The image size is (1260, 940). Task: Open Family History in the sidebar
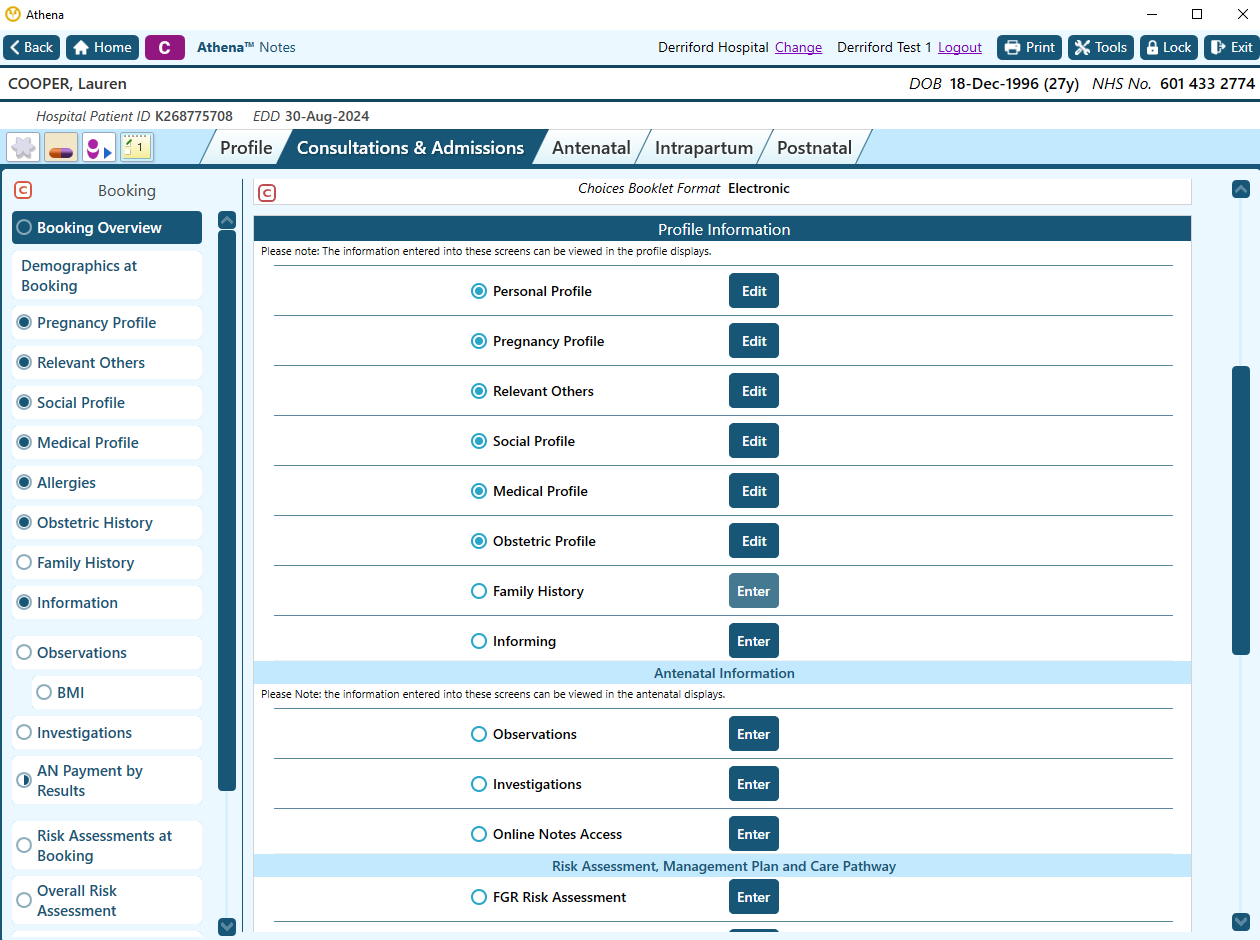(x=107, y=563)
